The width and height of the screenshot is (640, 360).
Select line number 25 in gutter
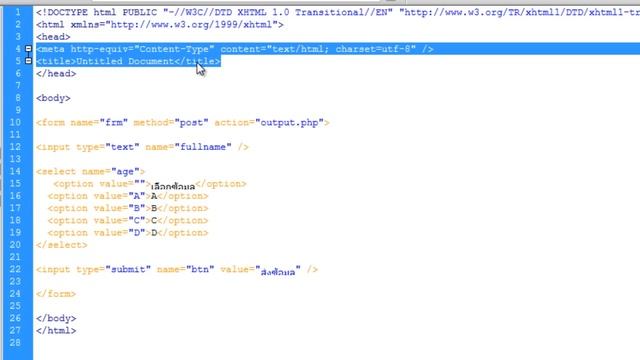point(15,306)
